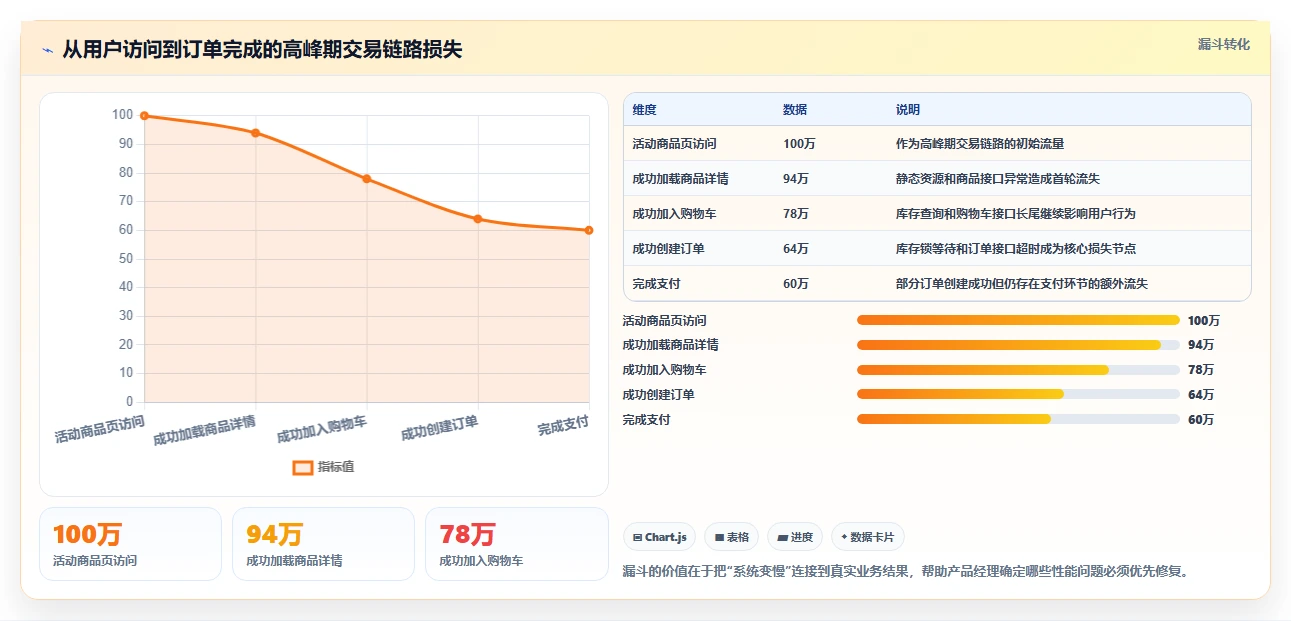Viewport: 1291px width, 621px height.
Task: Click the 64万 value beside its progress bar
Action: [x=1201, y=395]
